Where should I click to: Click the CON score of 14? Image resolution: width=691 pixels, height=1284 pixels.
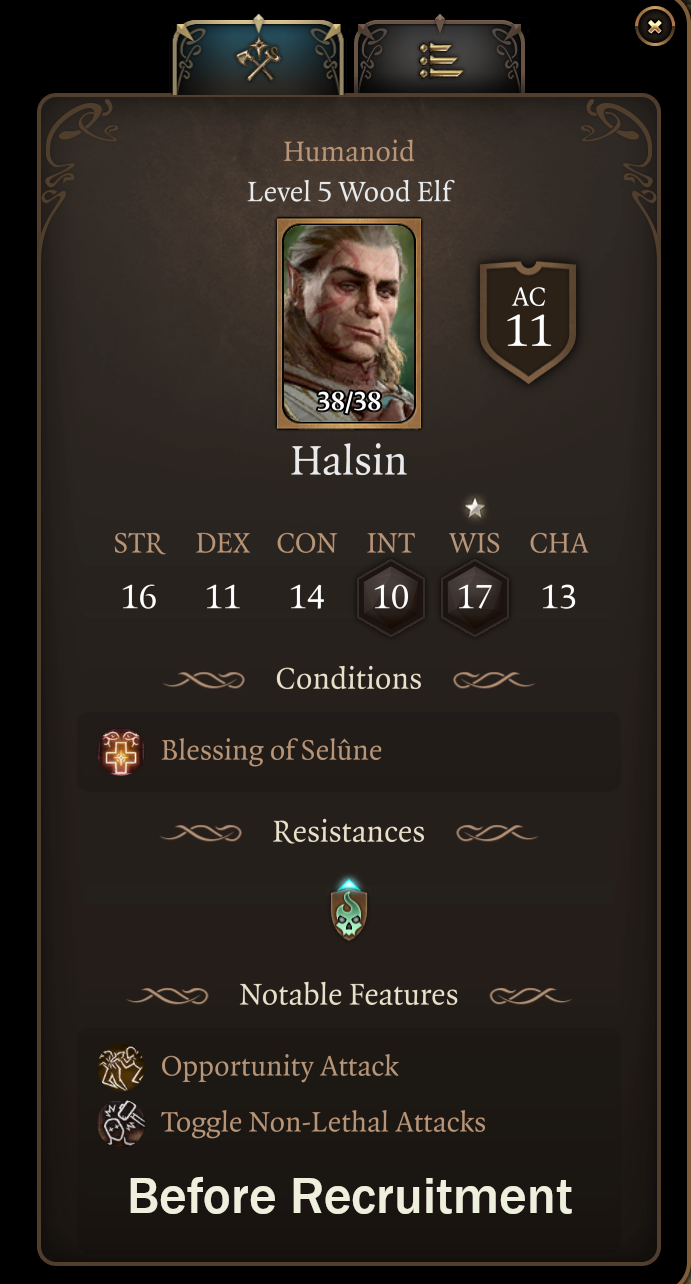point(306,597)
